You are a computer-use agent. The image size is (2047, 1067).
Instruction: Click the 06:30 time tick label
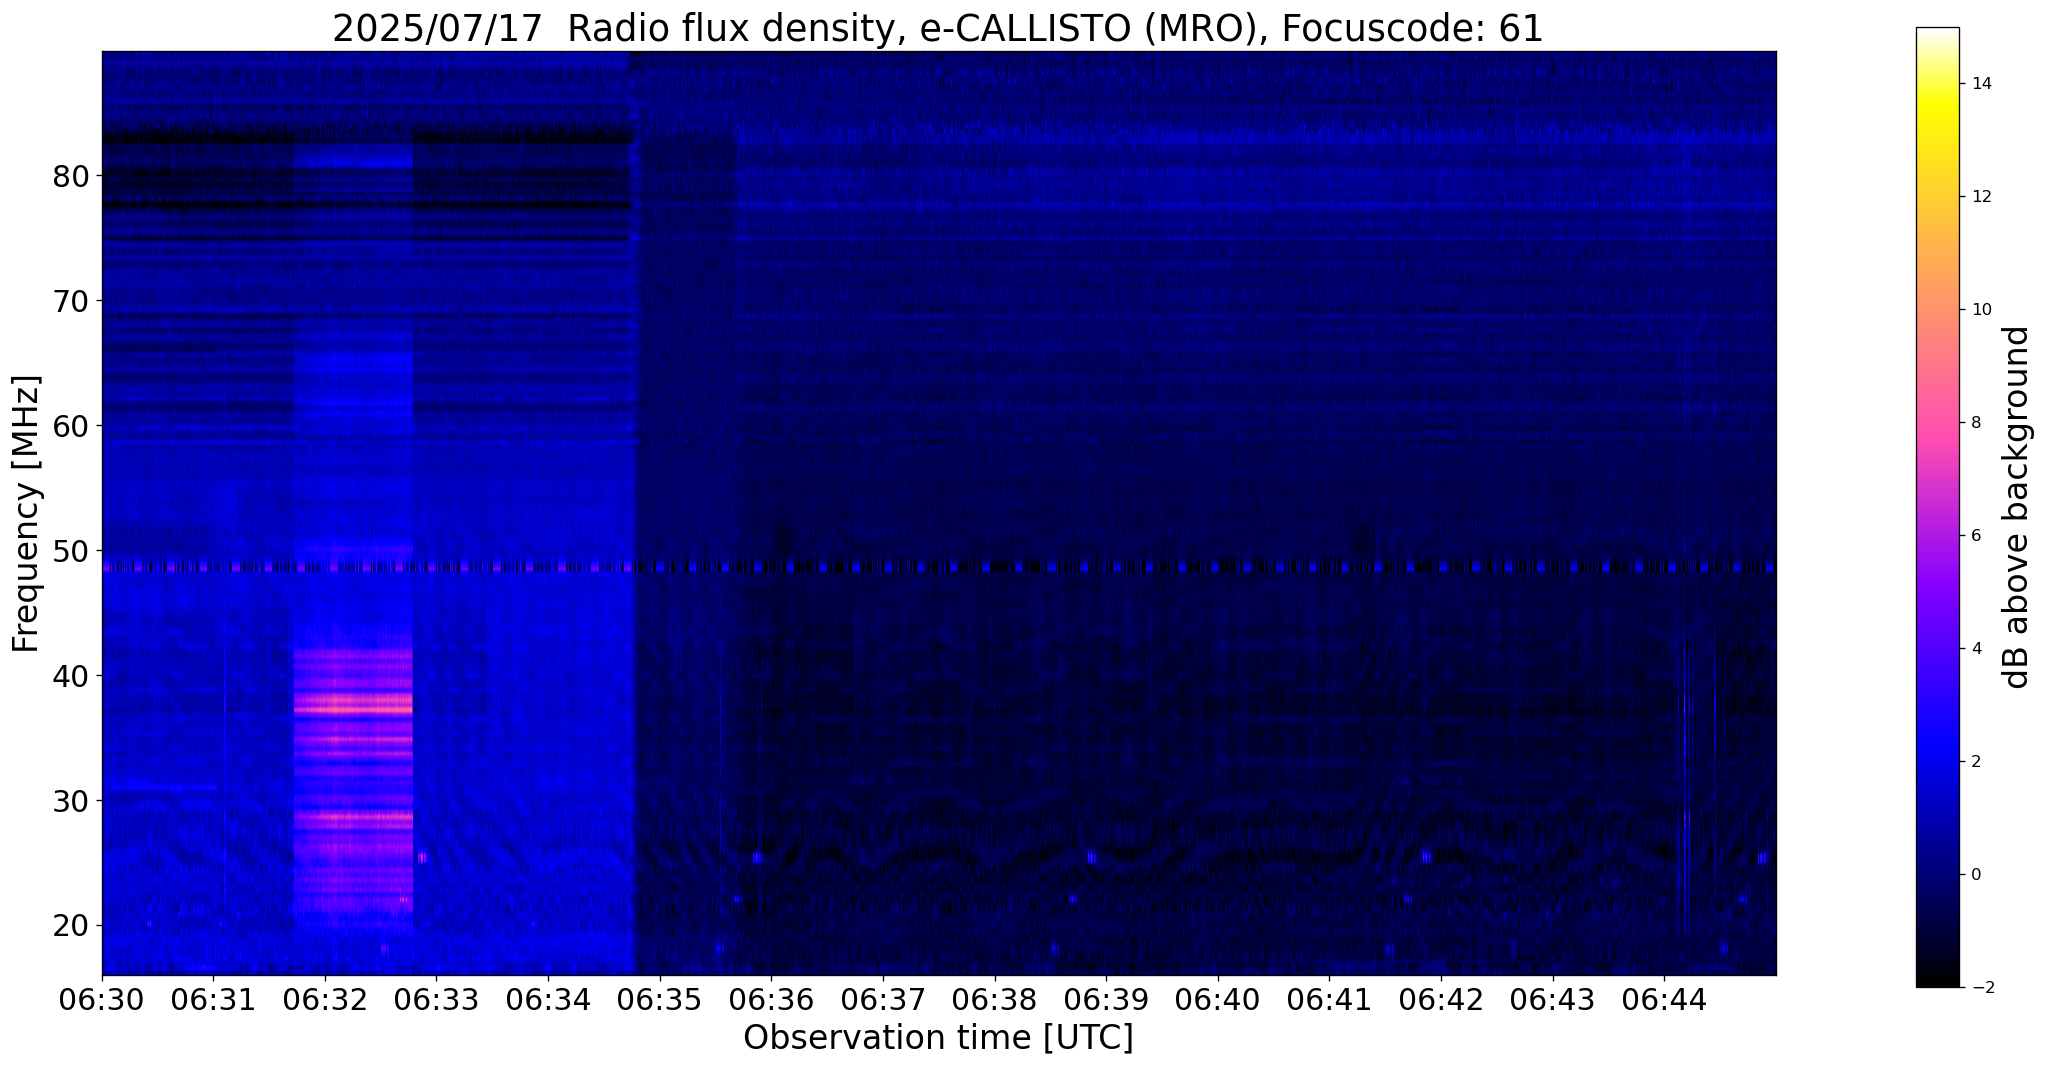[x=102, y=998]
